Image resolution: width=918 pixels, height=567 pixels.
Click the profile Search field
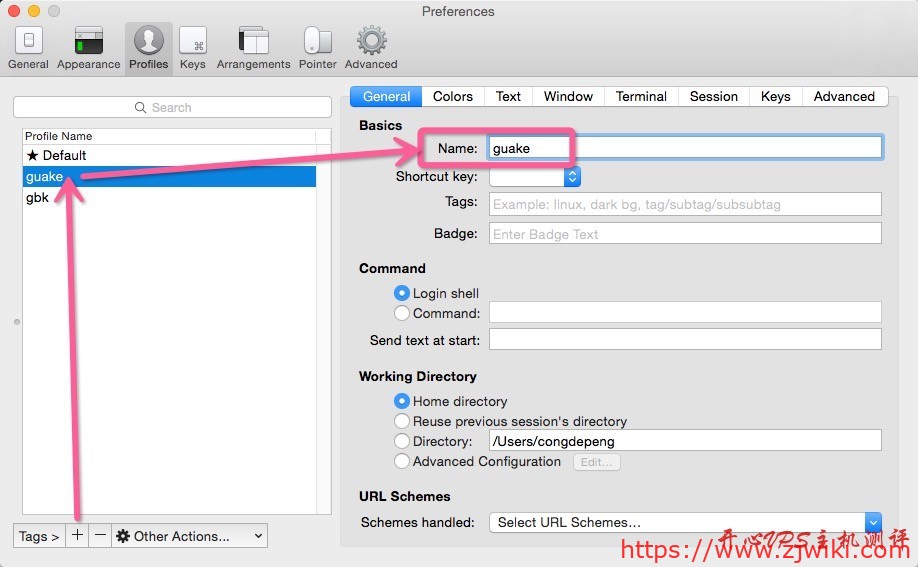(x=172, y=107)
